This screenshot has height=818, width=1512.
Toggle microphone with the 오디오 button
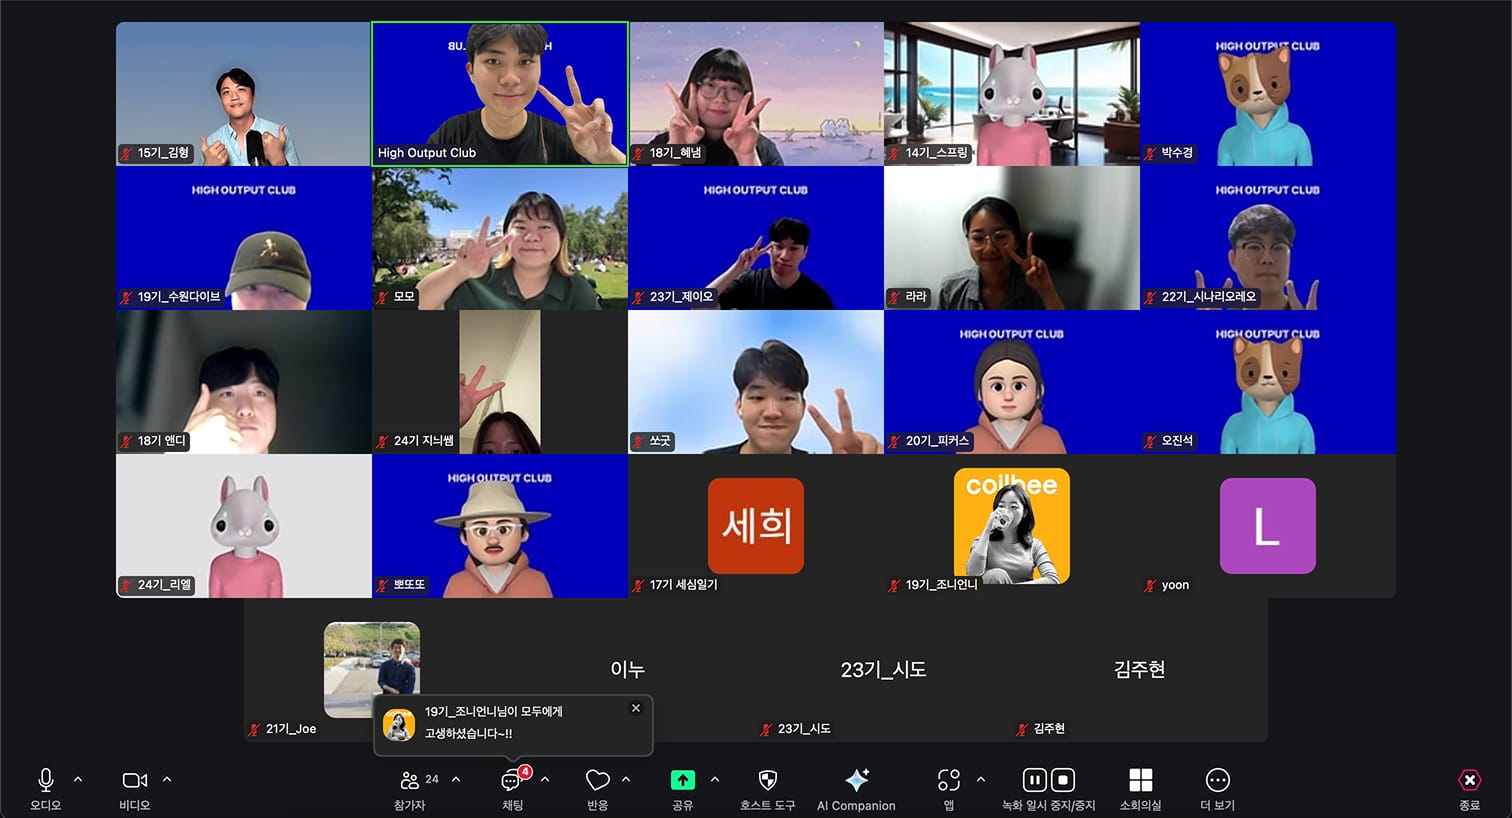46,781
